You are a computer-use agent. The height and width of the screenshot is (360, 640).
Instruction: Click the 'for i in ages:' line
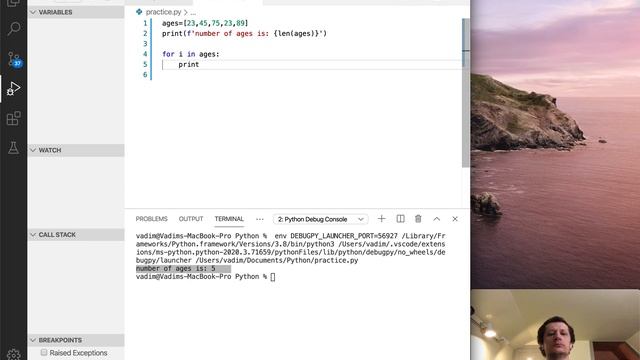tap(191, 54)
